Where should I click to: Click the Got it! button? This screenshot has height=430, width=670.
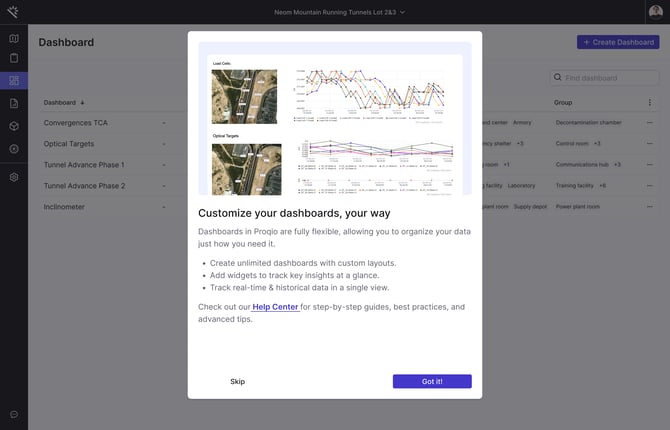click(x=432, y=381)
